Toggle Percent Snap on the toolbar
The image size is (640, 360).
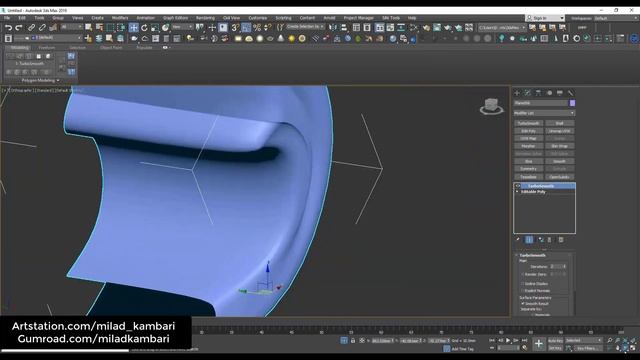click(257, 28)
